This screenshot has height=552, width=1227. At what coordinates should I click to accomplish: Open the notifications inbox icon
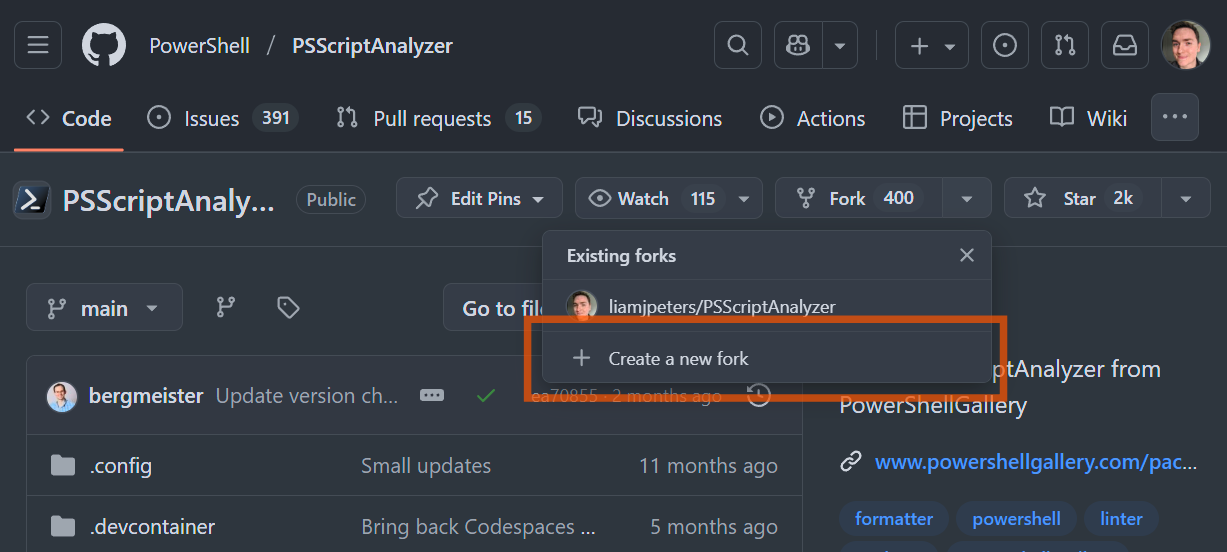(1125, 46)
